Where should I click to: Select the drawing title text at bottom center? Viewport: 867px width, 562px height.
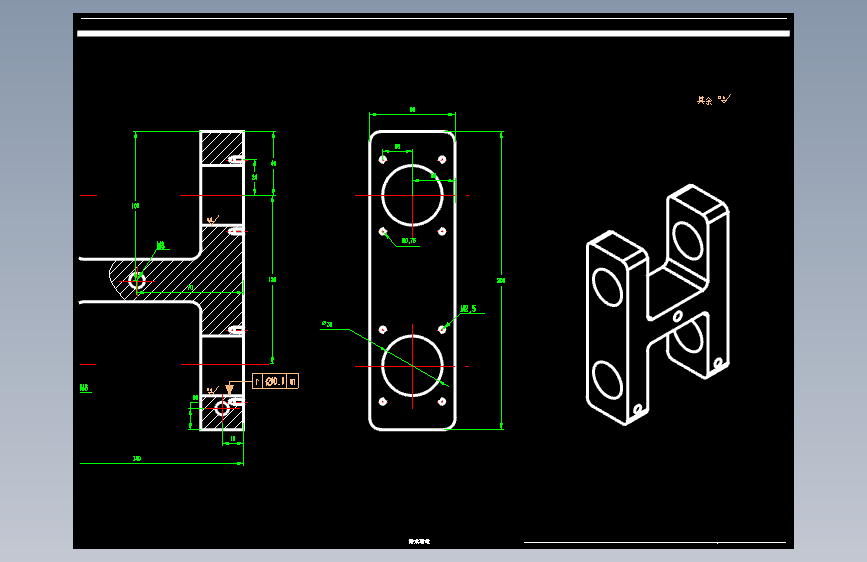point(419,542)
